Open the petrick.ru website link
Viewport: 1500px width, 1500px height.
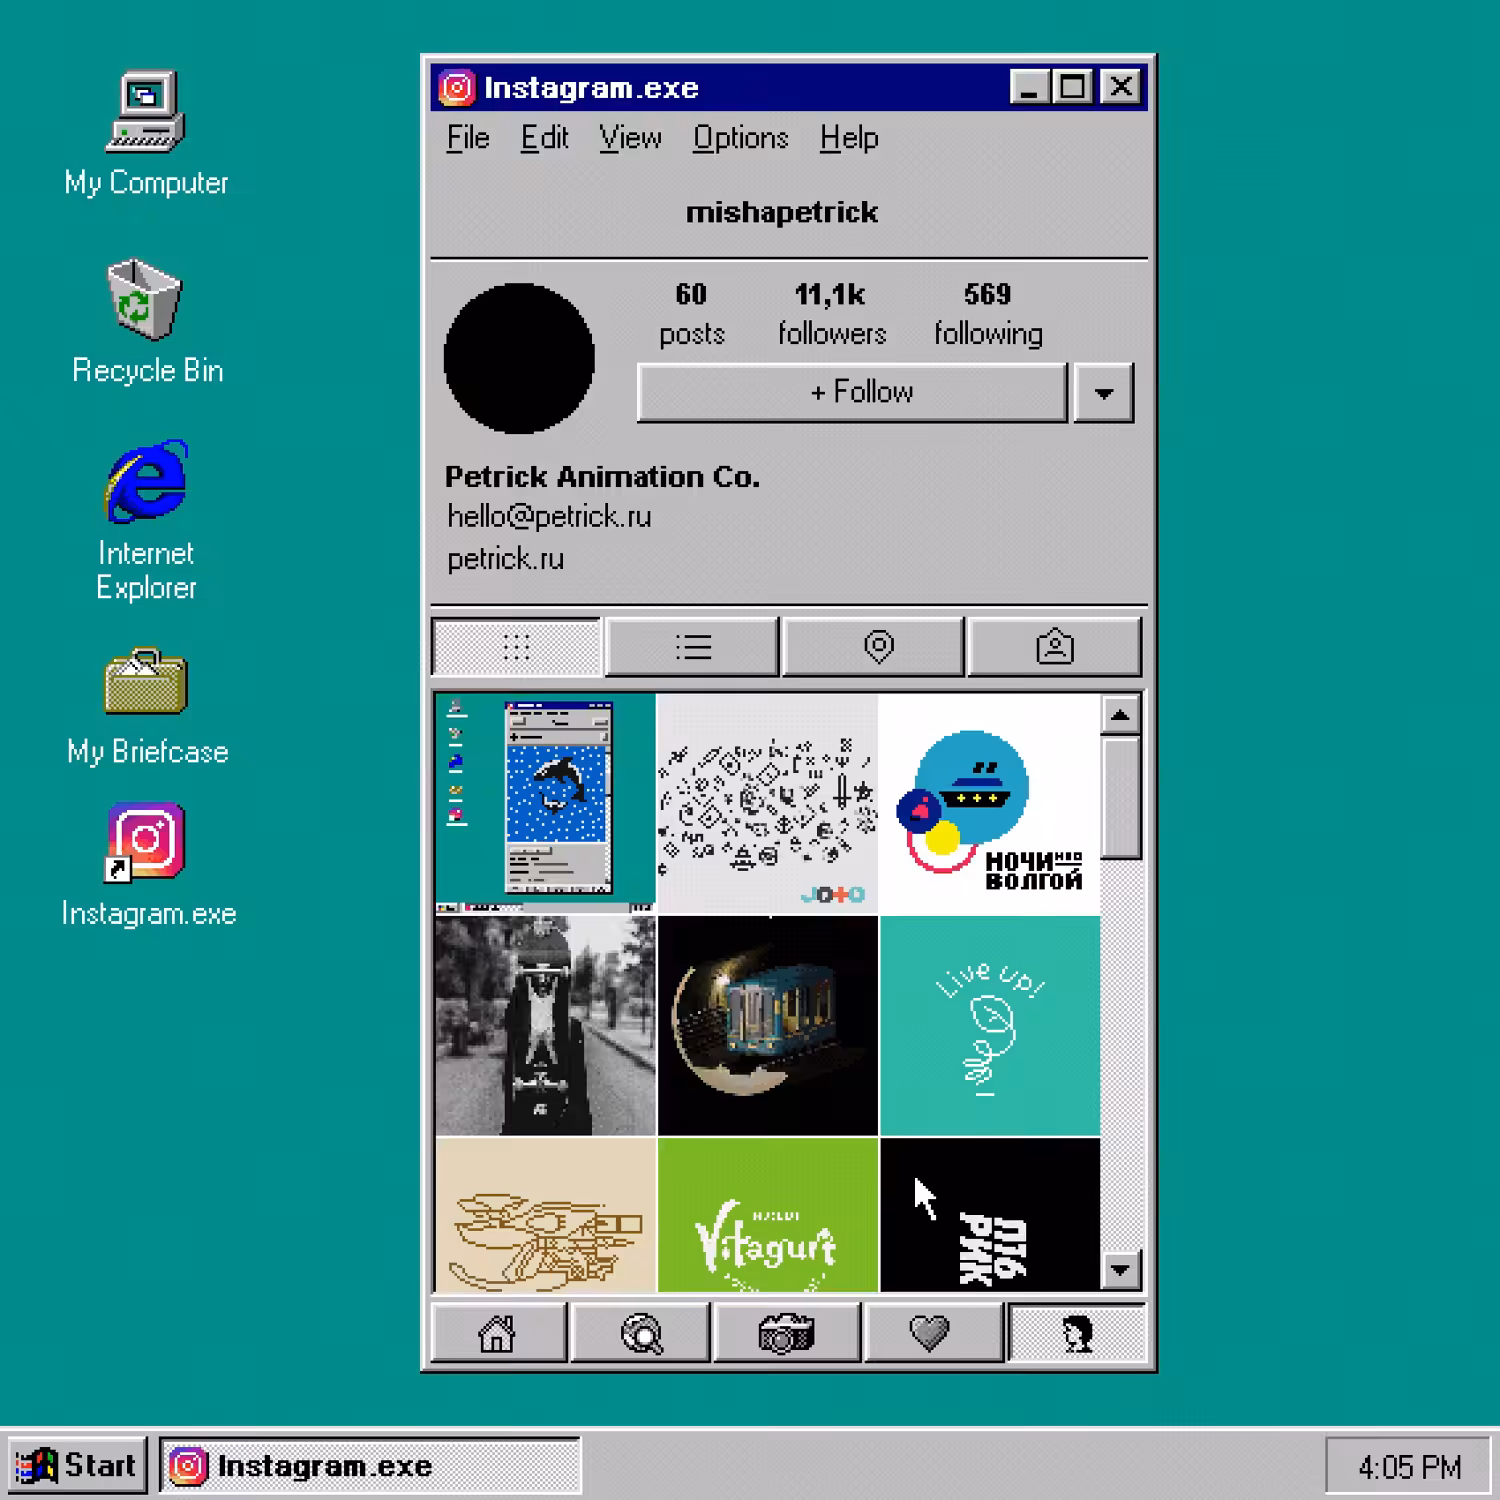(x=505, y=559)
